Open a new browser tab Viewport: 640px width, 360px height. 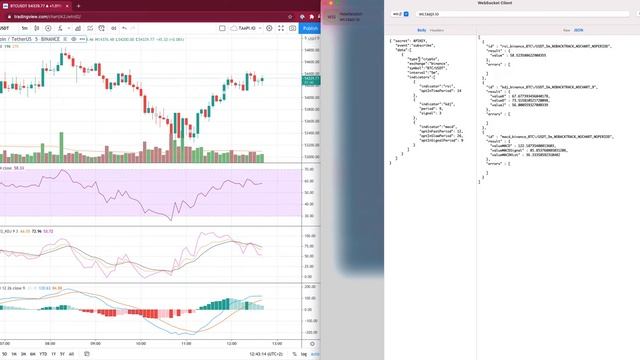[x=78, y=6]
